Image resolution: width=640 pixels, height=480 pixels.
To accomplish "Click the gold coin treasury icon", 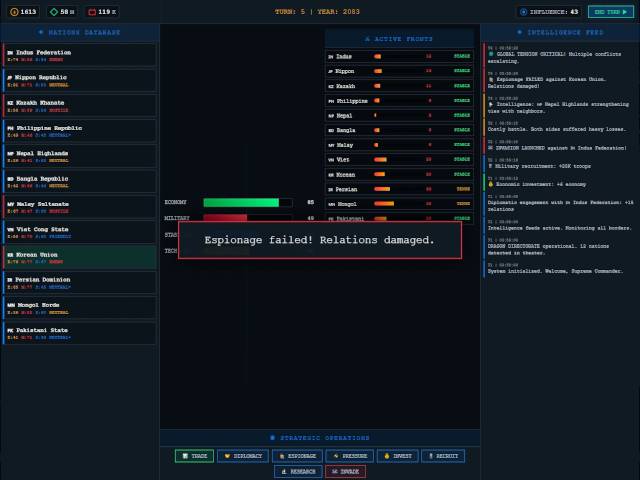I will pyautogui.click(x=14, y=12).
